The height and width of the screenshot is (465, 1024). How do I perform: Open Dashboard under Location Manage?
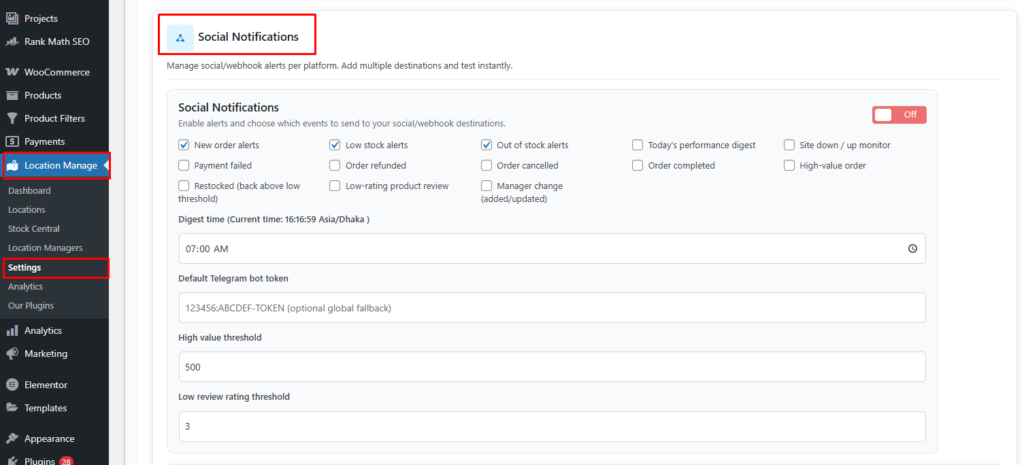click(x=29, y=191)
